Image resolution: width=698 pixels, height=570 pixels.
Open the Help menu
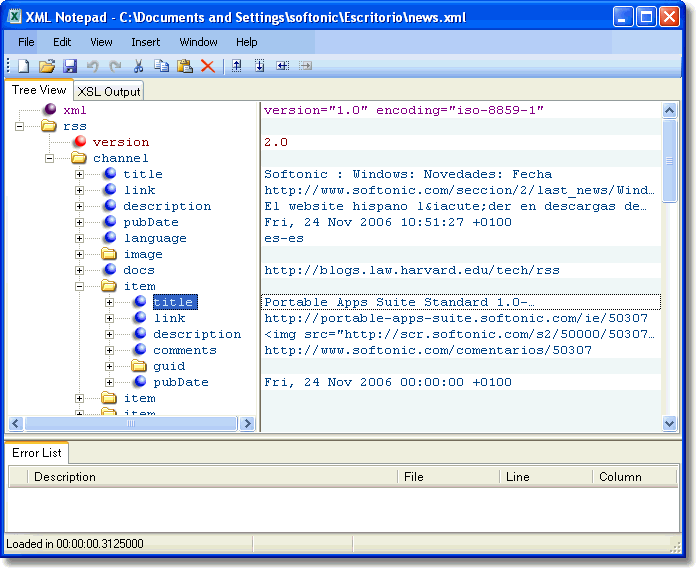click(247, 42)
